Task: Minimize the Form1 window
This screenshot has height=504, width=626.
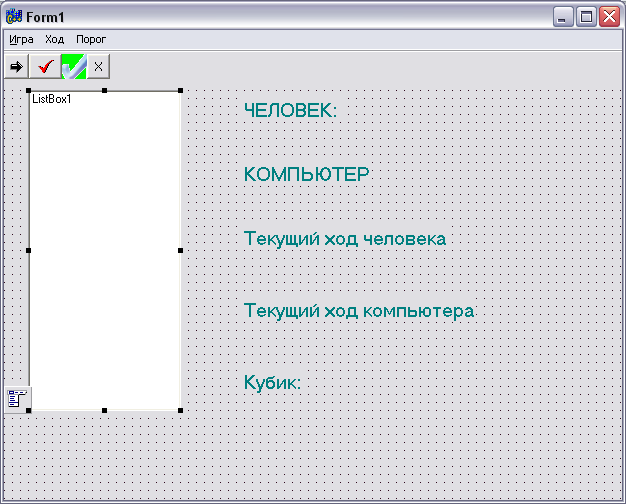Action: [563, 17]
